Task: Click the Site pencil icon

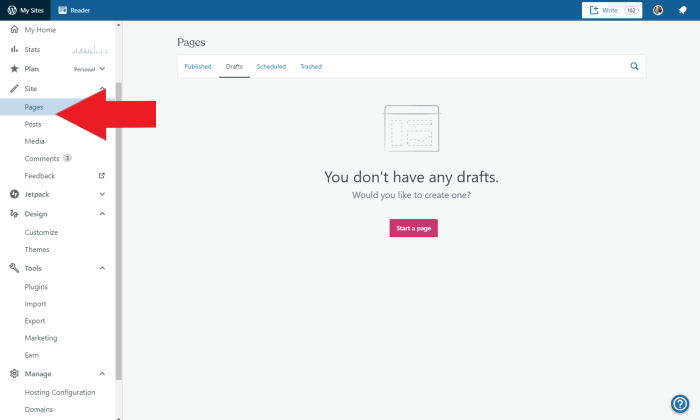Action: 14,88
